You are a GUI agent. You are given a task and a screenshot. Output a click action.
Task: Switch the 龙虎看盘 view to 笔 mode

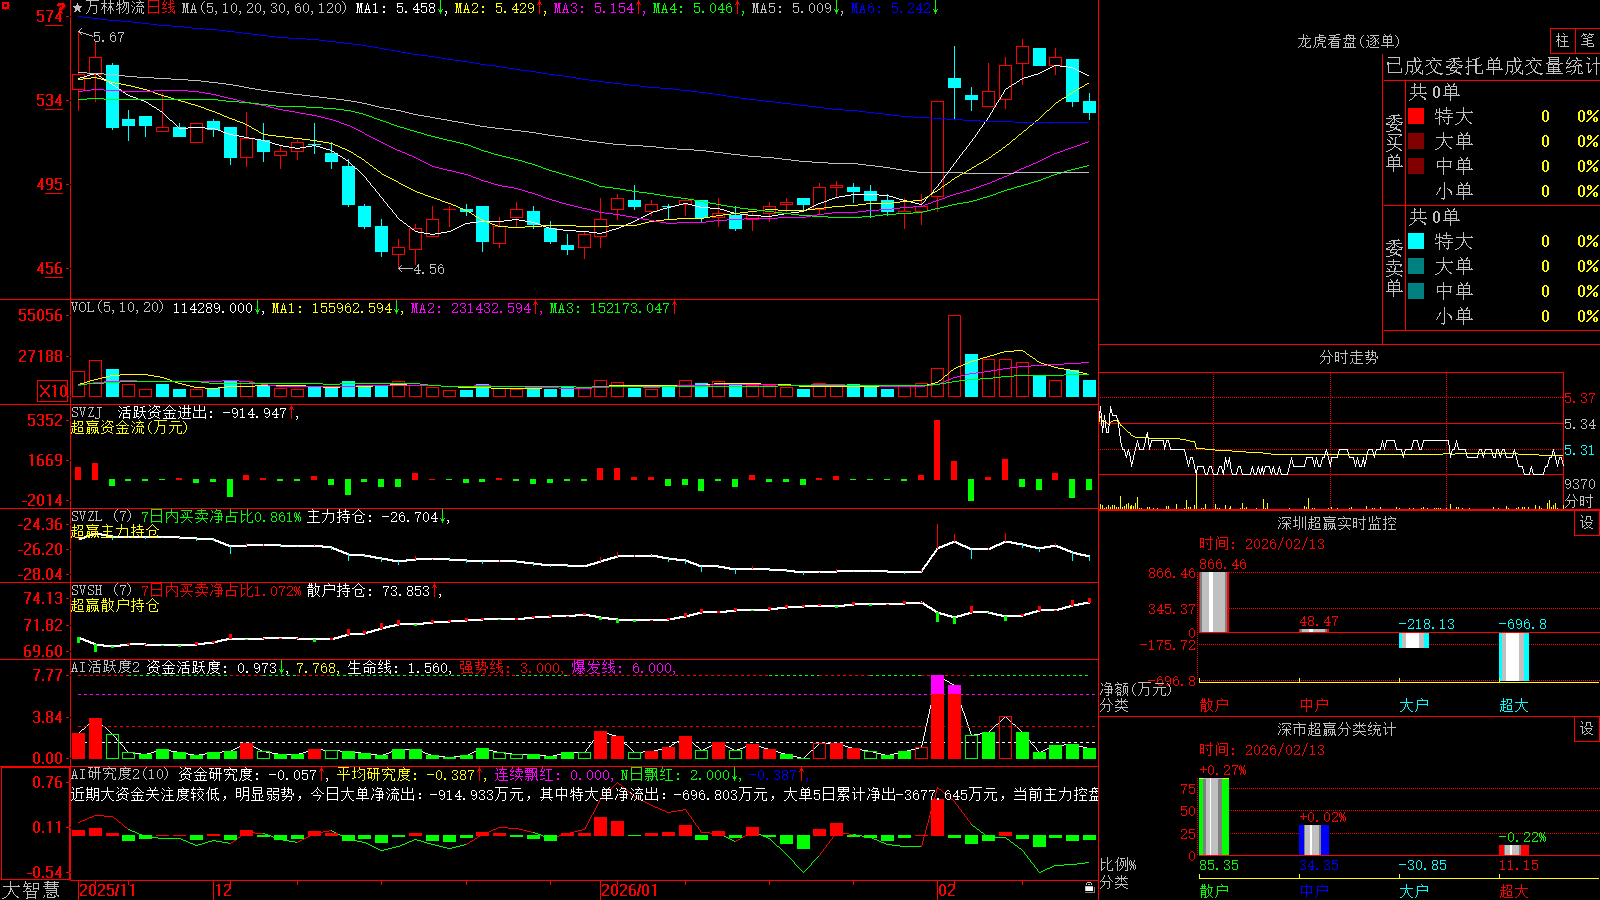click(x=1587, y=40)
